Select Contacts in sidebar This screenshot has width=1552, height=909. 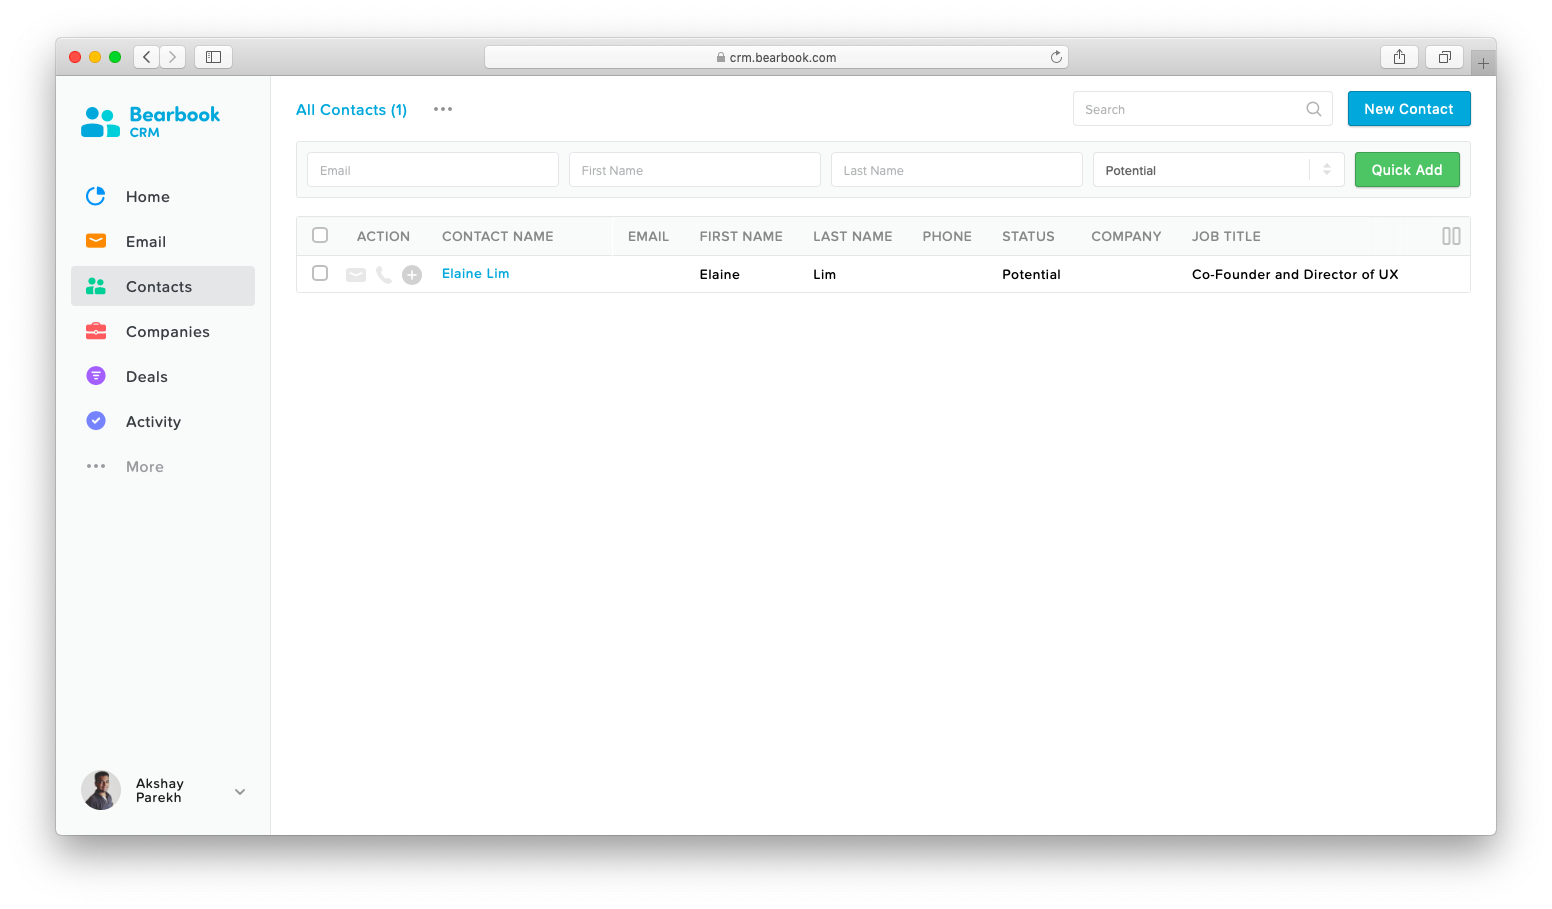pyautogui.click(x=163, y=286)
